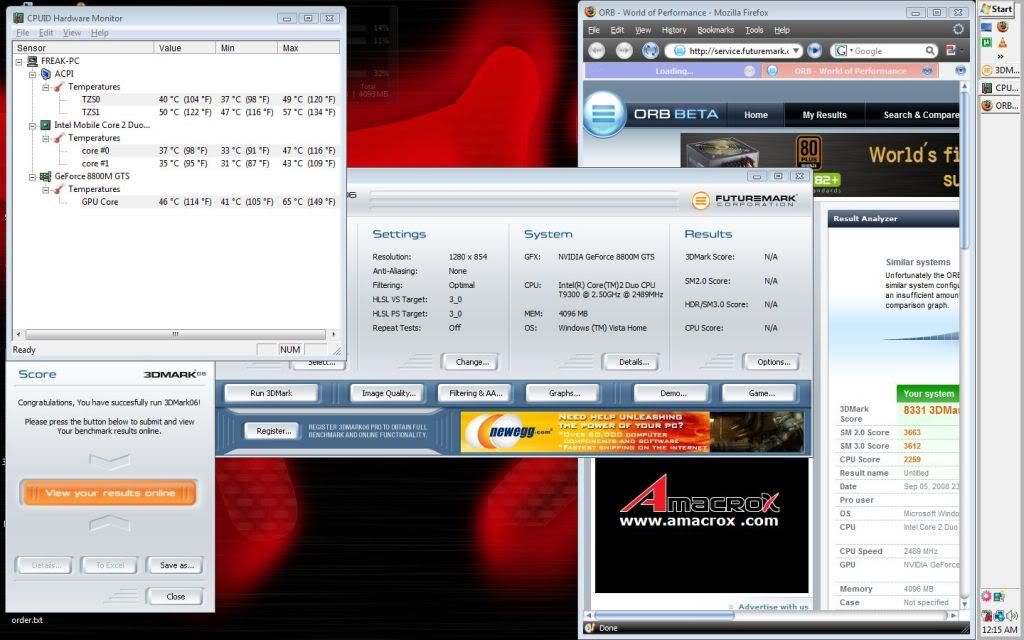
Task: Open View menu in CPUID Hardware Monitor
Action: coord(72,33)
